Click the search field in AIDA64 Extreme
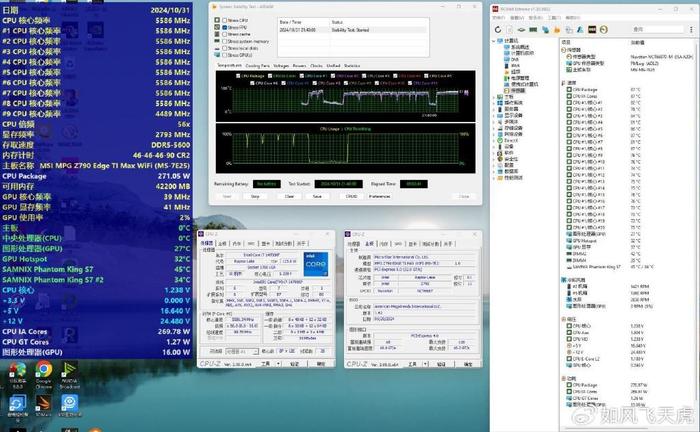The height and width of the screenshot is (432, 700). 657,29
